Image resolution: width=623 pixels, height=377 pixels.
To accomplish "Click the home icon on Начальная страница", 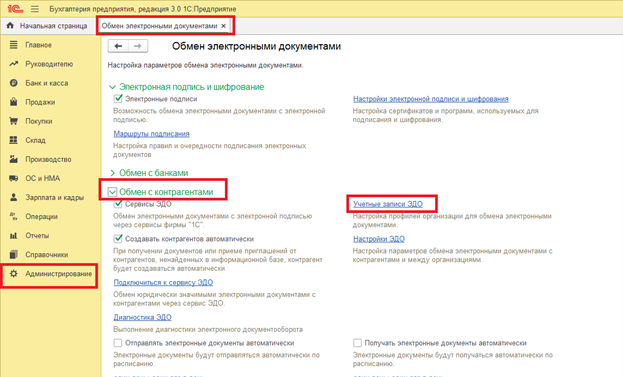I will tap(10, 26).
